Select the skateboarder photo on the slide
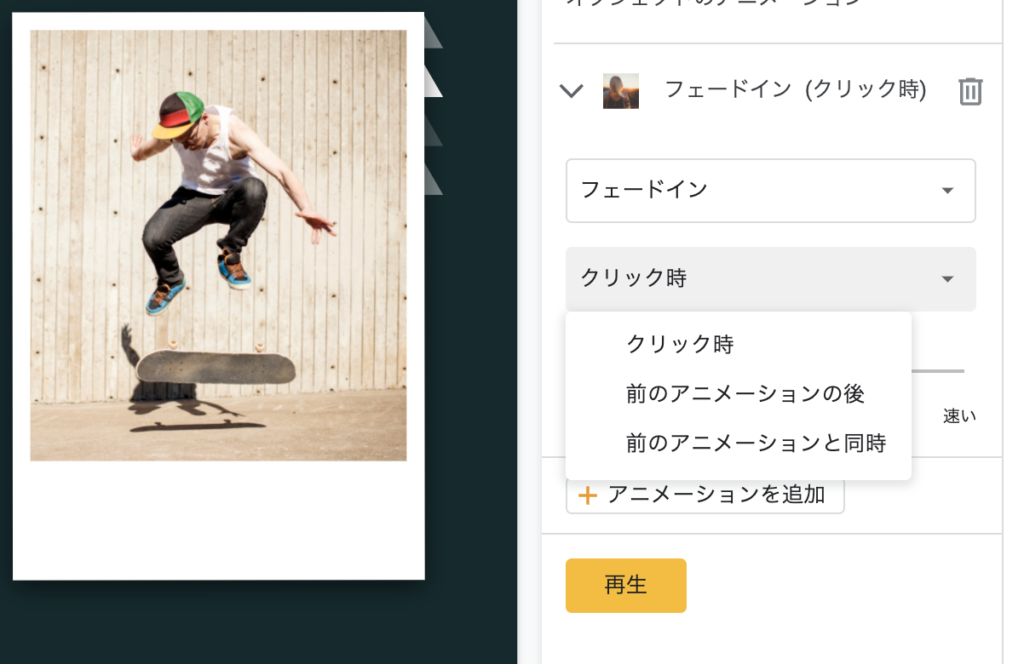This screenshot has width=1024, height=664. coord(218,245)
